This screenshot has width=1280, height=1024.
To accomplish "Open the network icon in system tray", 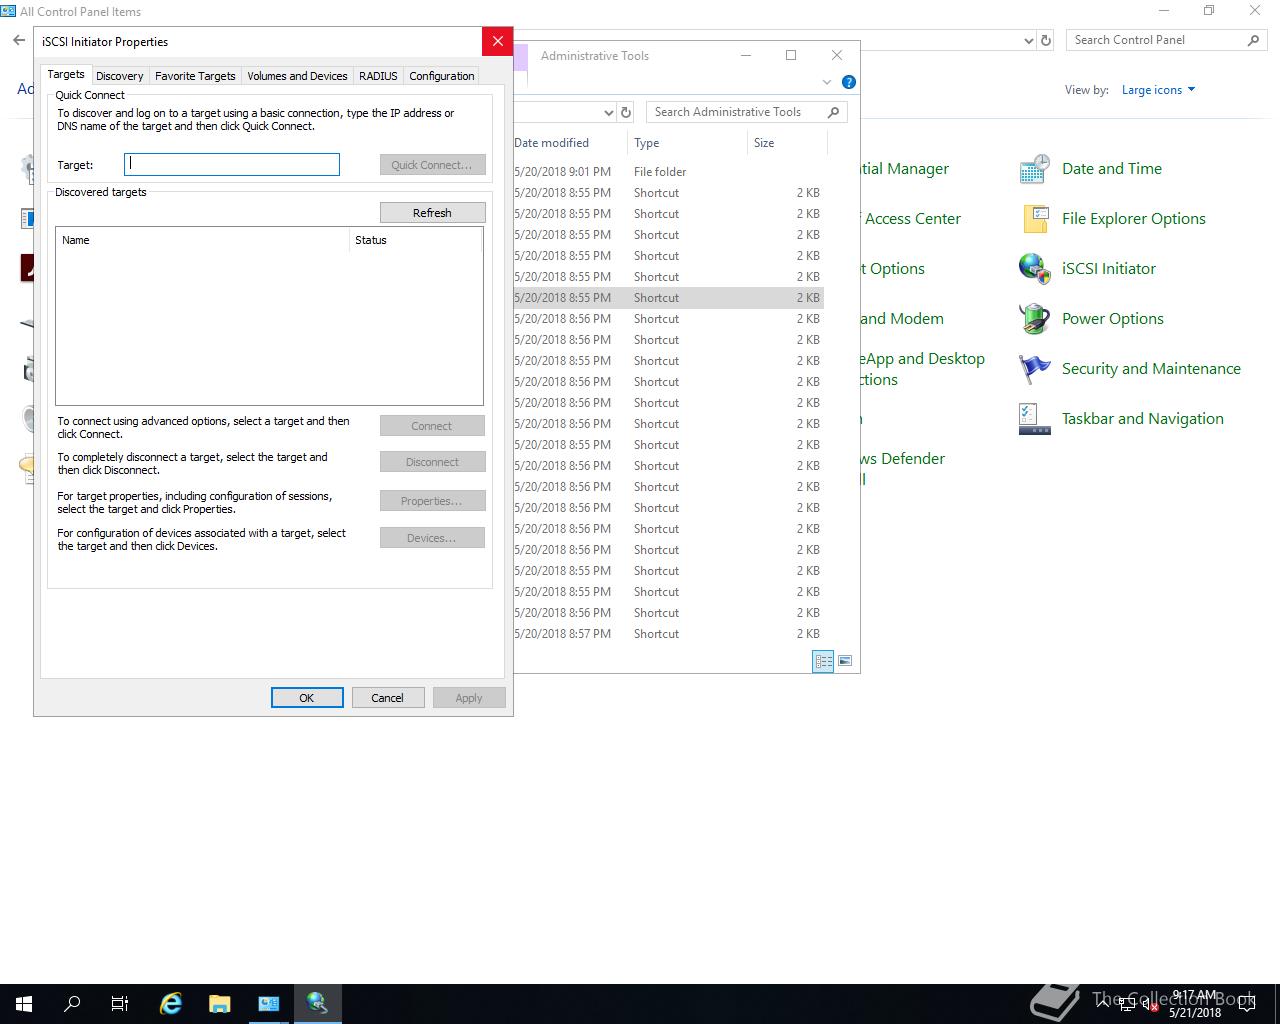I will (x=1126, y=1004).
